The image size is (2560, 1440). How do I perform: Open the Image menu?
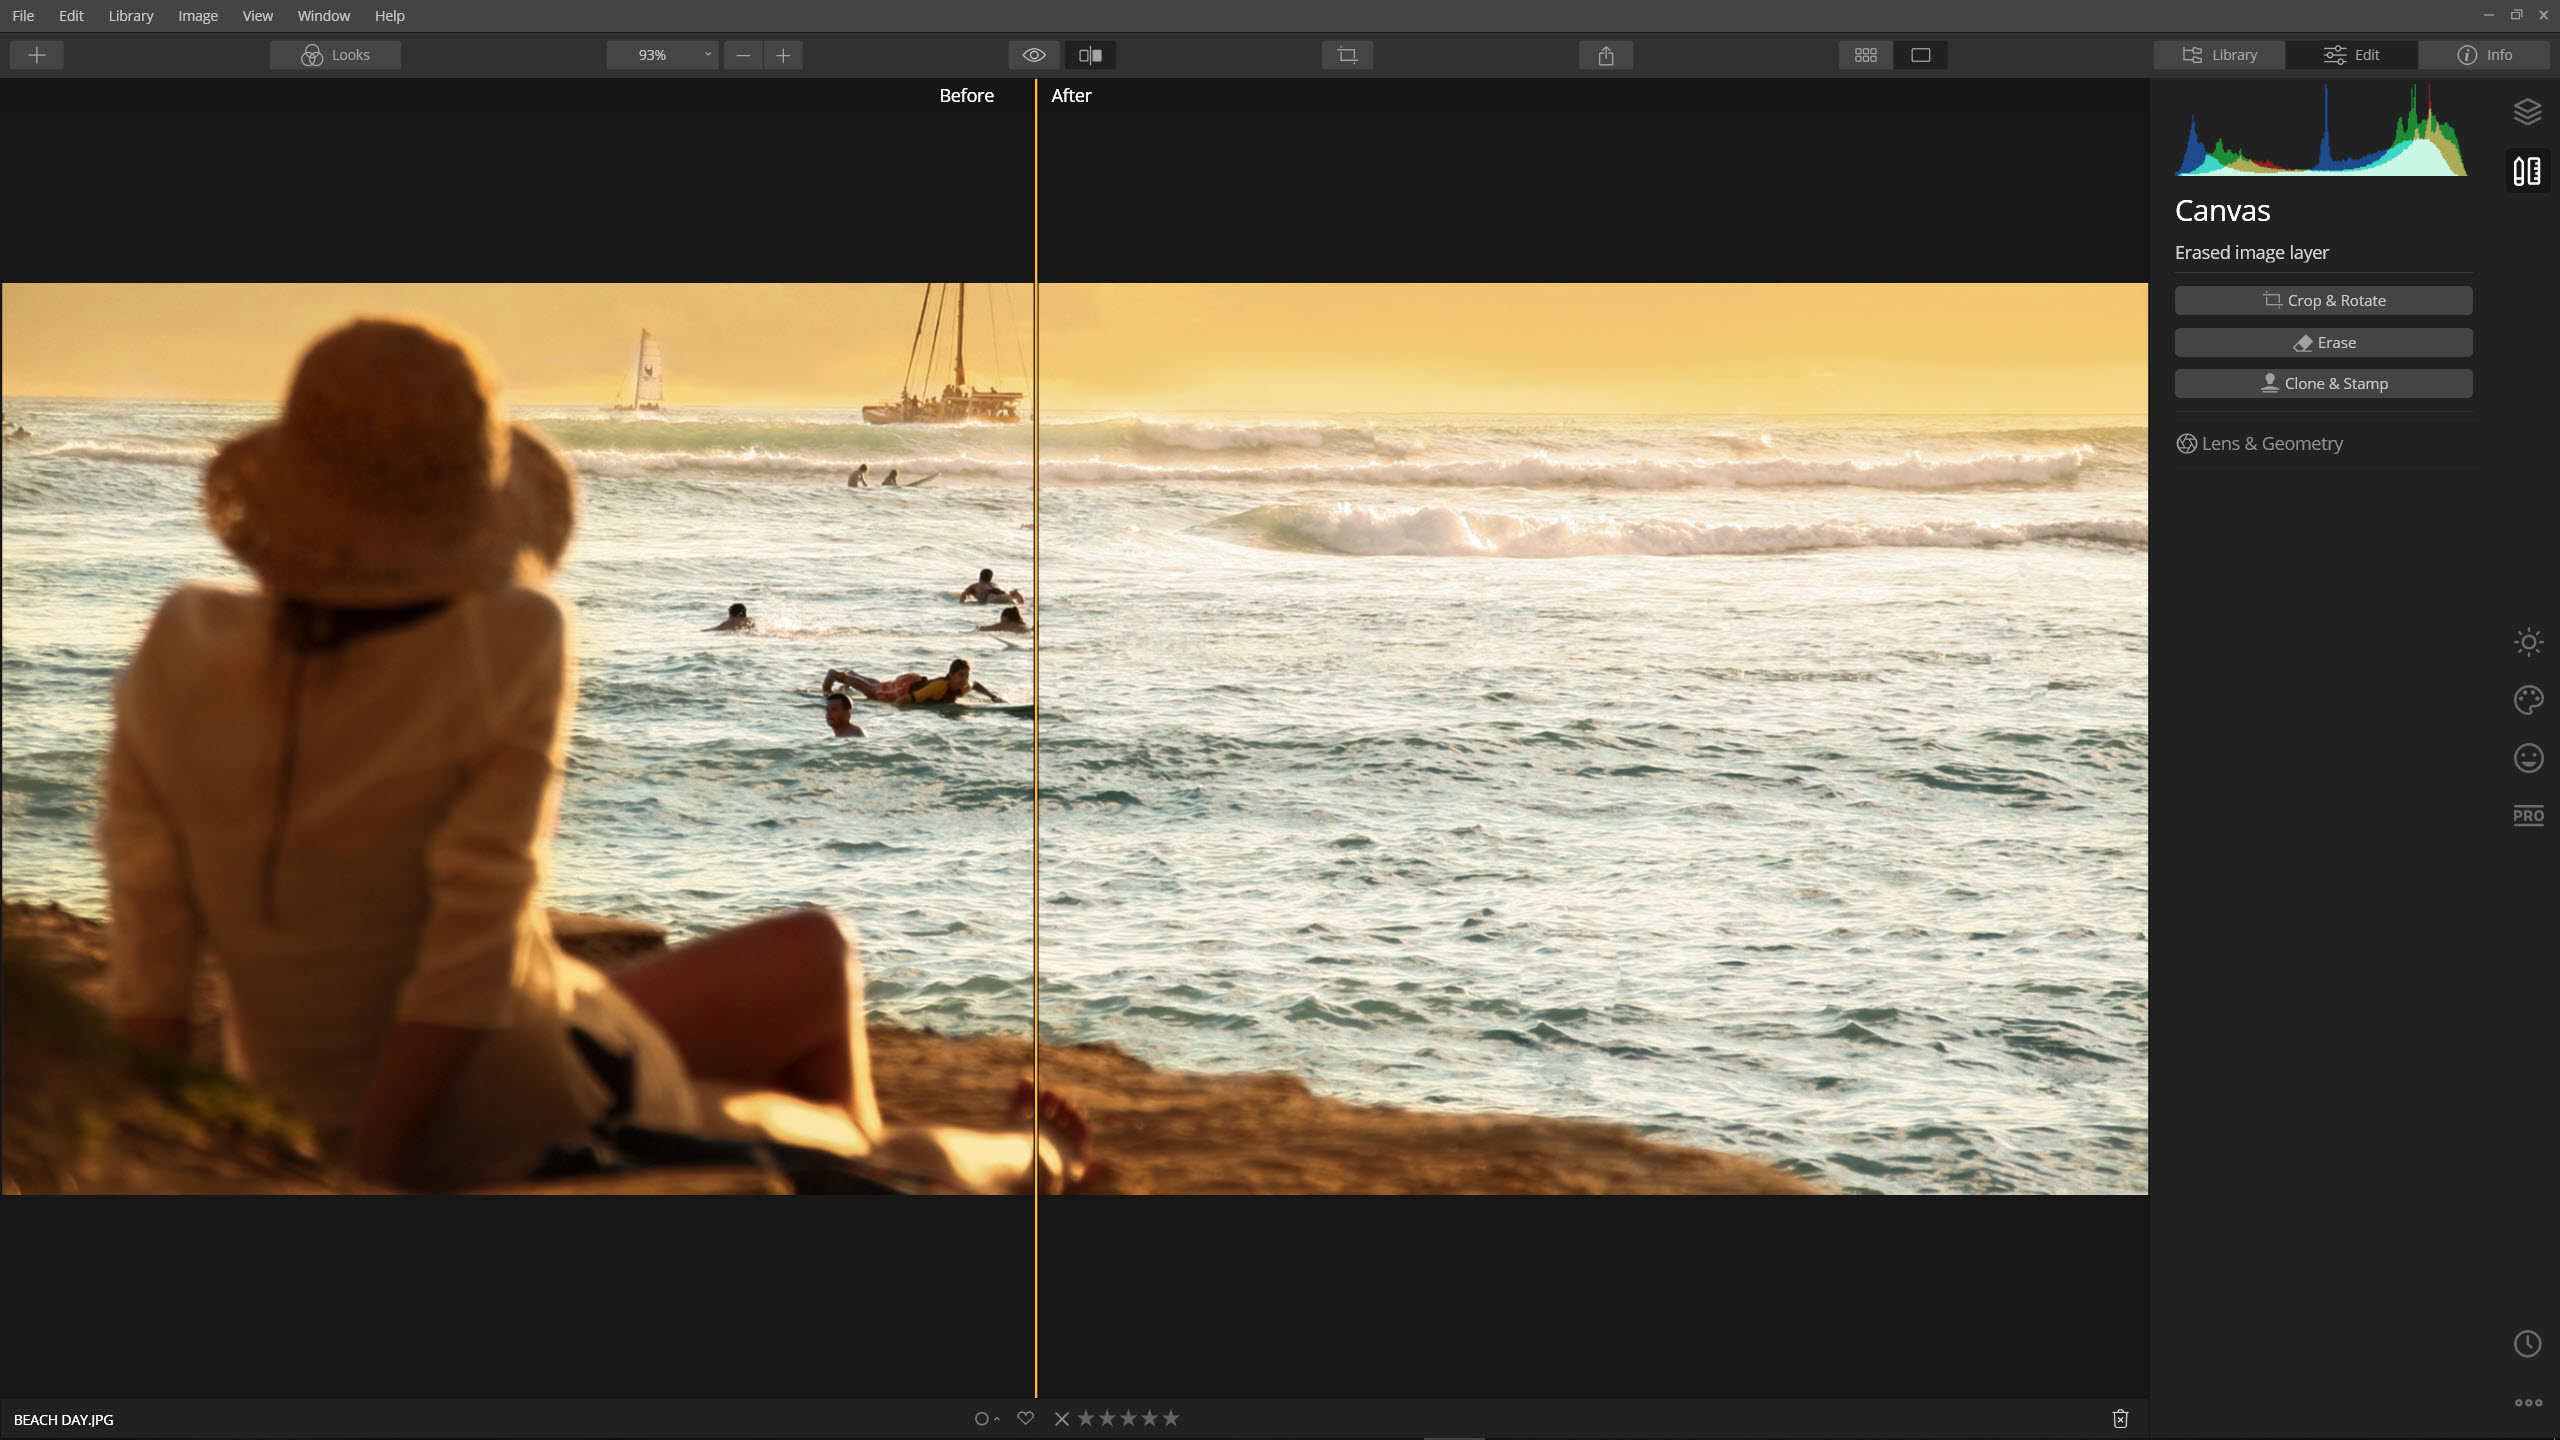pos(198,16)
